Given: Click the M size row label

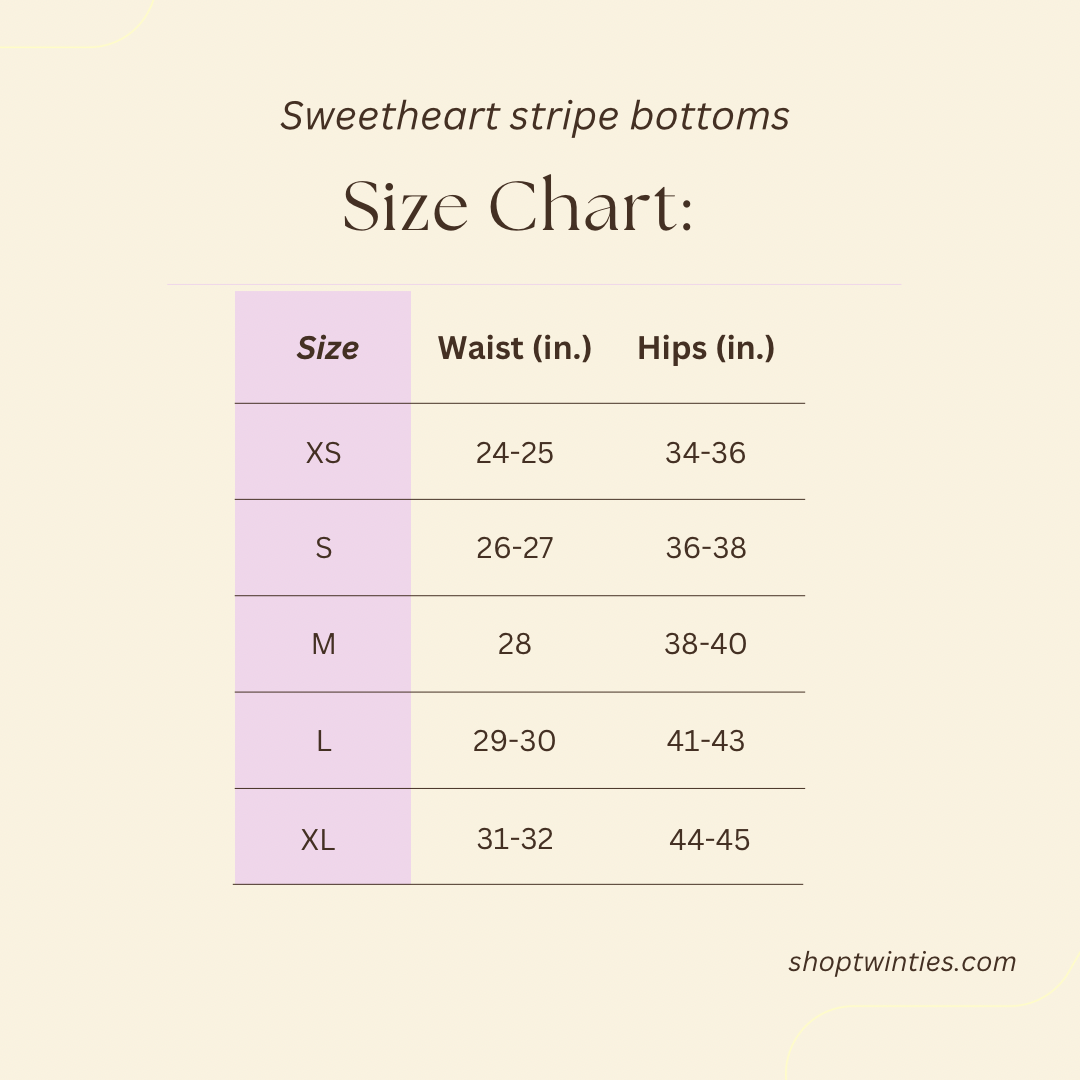Looking at the screenshot, I should [323, 644].
